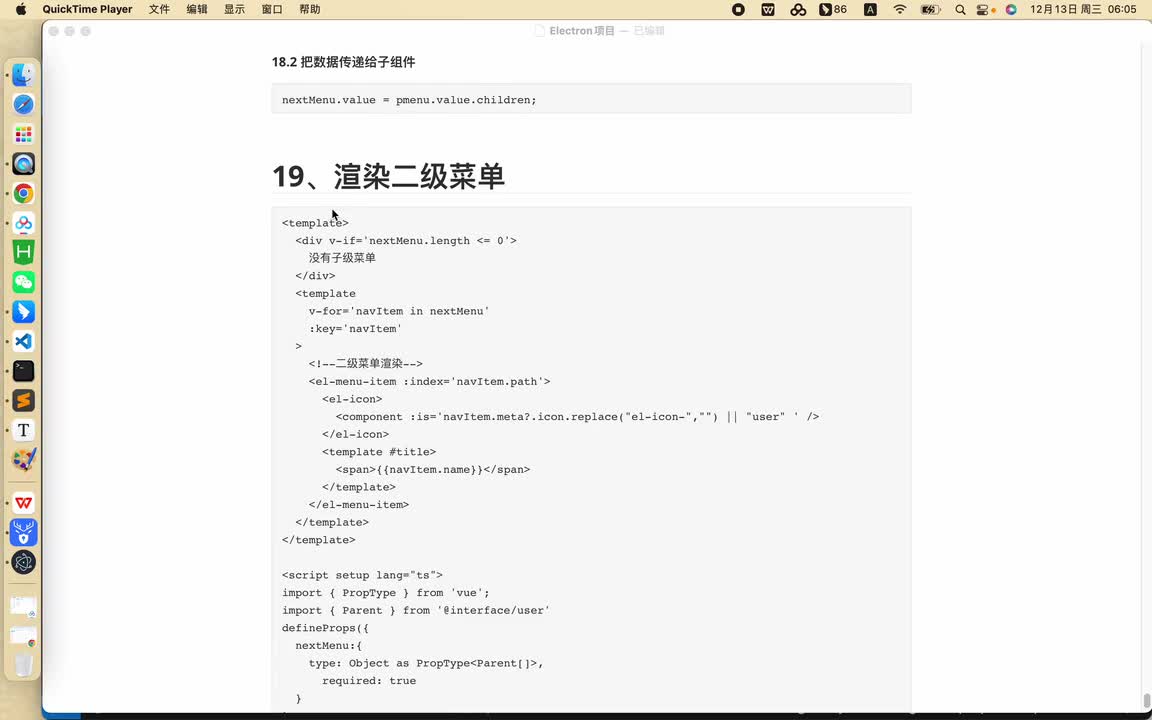Click the bird icon showing 86 in menu bar

pos(833,10)
